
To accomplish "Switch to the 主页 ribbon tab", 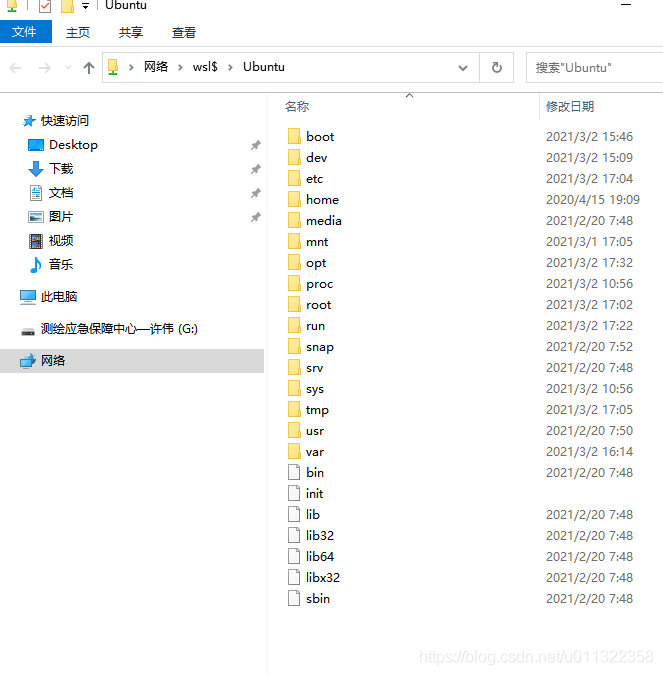I will point(78,32).
